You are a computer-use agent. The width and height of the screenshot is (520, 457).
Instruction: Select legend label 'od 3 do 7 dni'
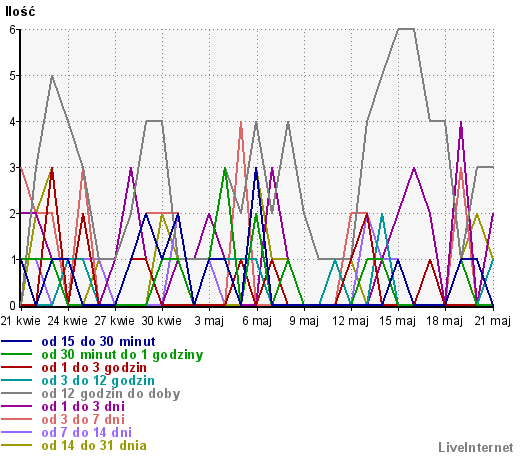click(x=83, y=420)
